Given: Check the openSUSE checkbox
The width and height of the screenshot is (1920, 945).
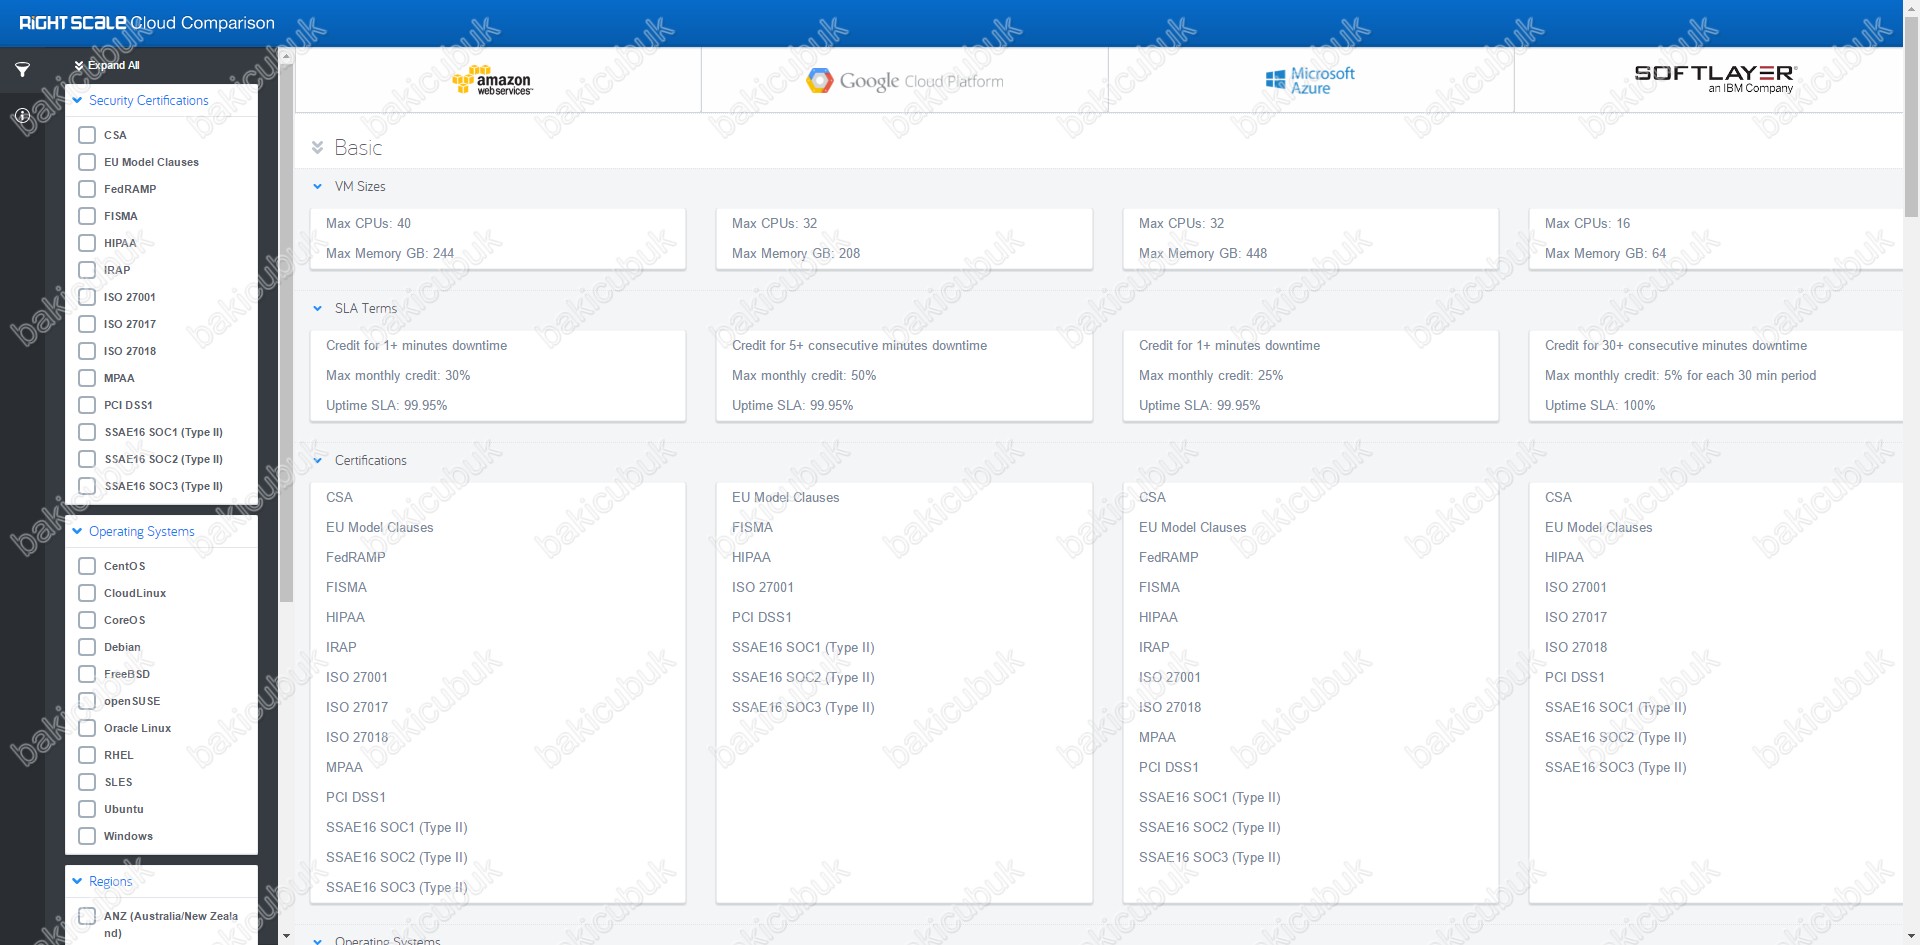Looking at the screenshot, I should (87, 701).
